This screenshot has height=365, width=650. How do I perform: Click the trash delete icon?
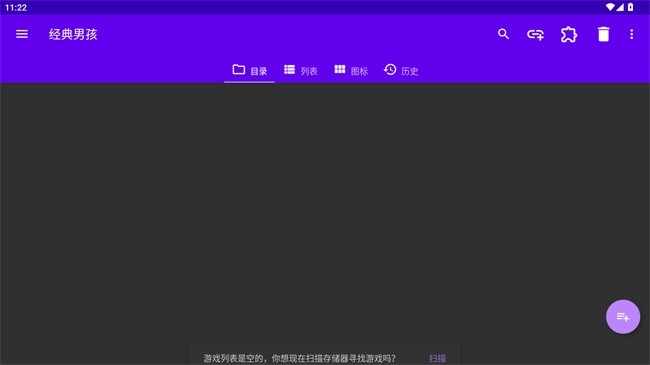point(604,34)
